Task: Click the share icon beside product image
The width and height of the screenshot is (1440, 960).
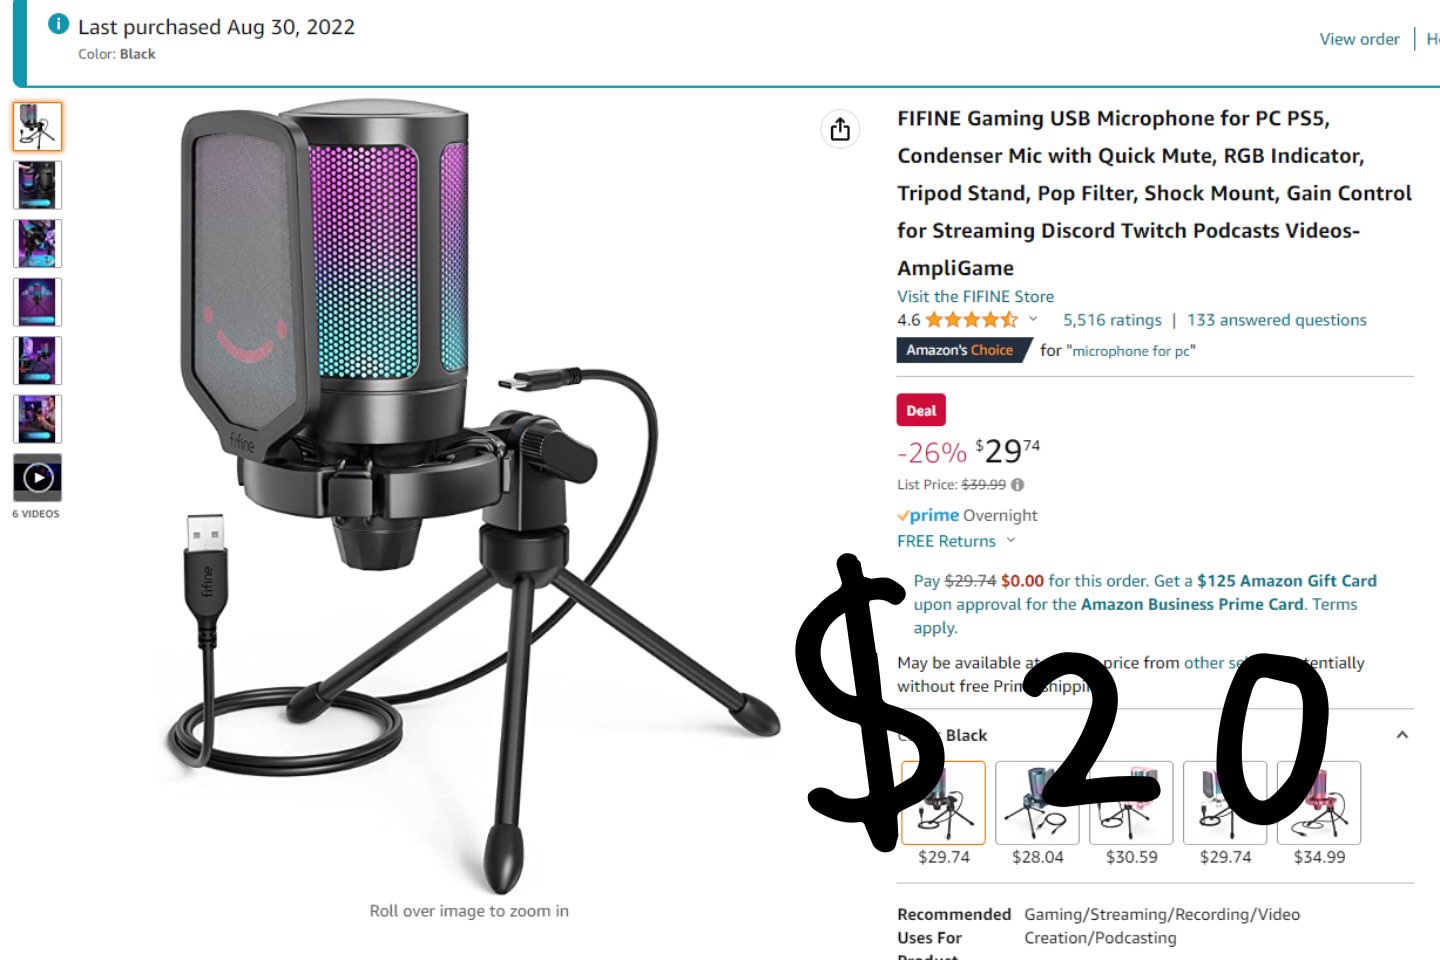Action: coord(840,129)
